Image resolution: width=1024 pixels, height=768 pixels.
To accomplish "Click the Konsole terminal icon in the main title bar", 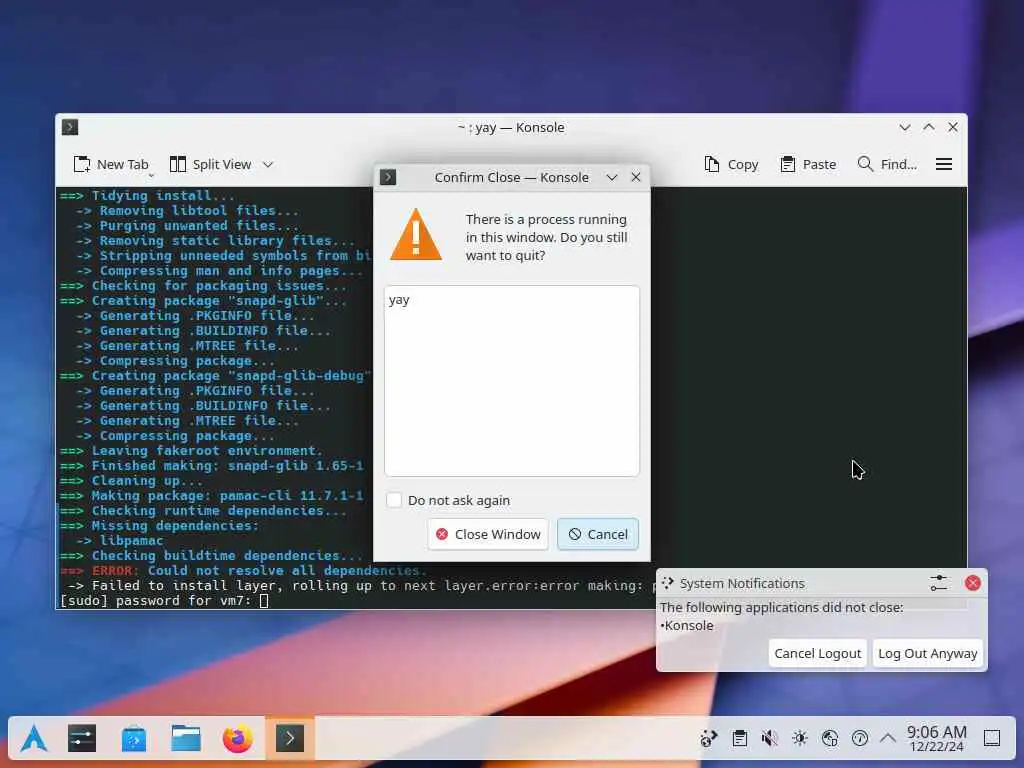I will [x=70, y=127].
